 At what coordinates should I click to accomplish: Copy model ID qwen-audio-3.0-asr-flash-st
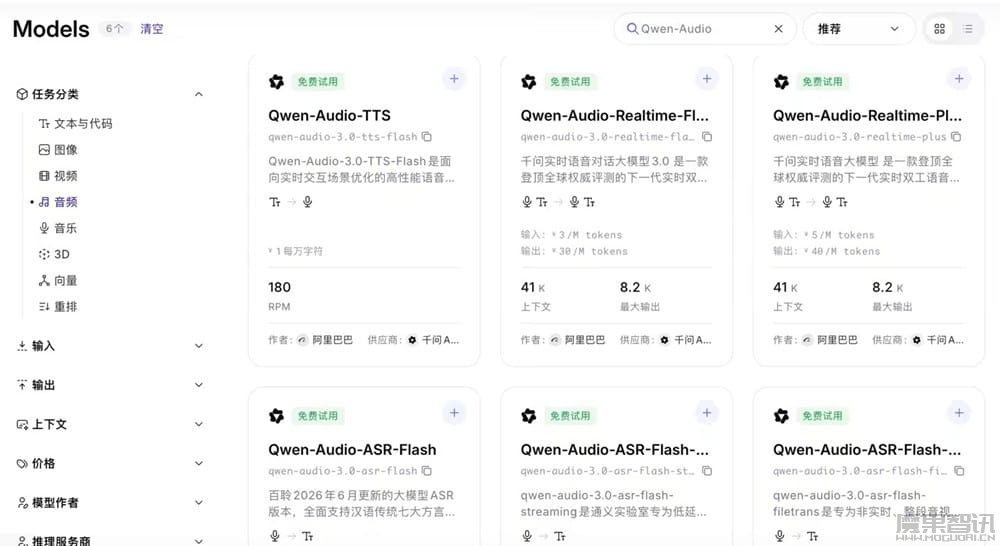tap(707, 471)
